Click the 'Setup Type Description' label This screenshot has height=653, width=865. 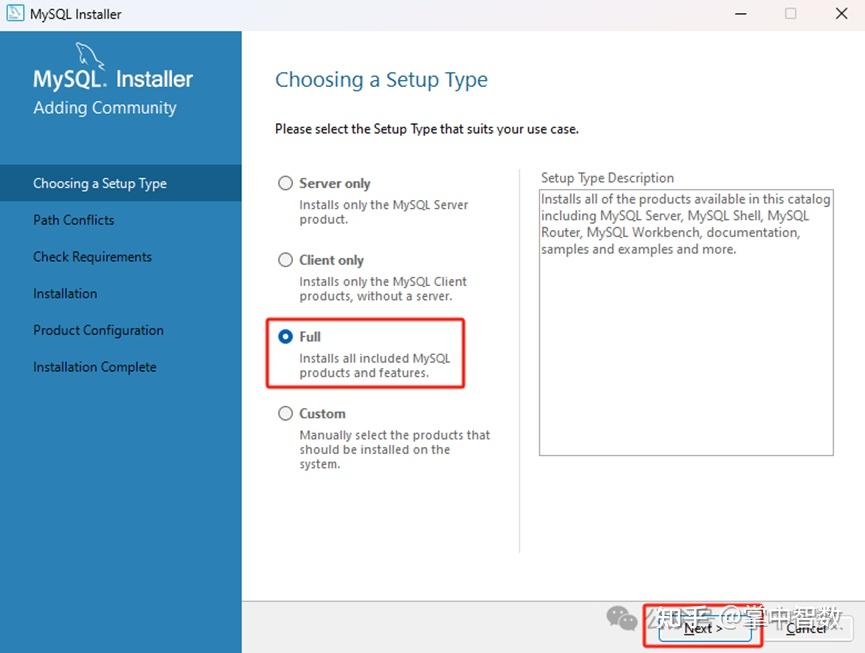pos(607,178)
